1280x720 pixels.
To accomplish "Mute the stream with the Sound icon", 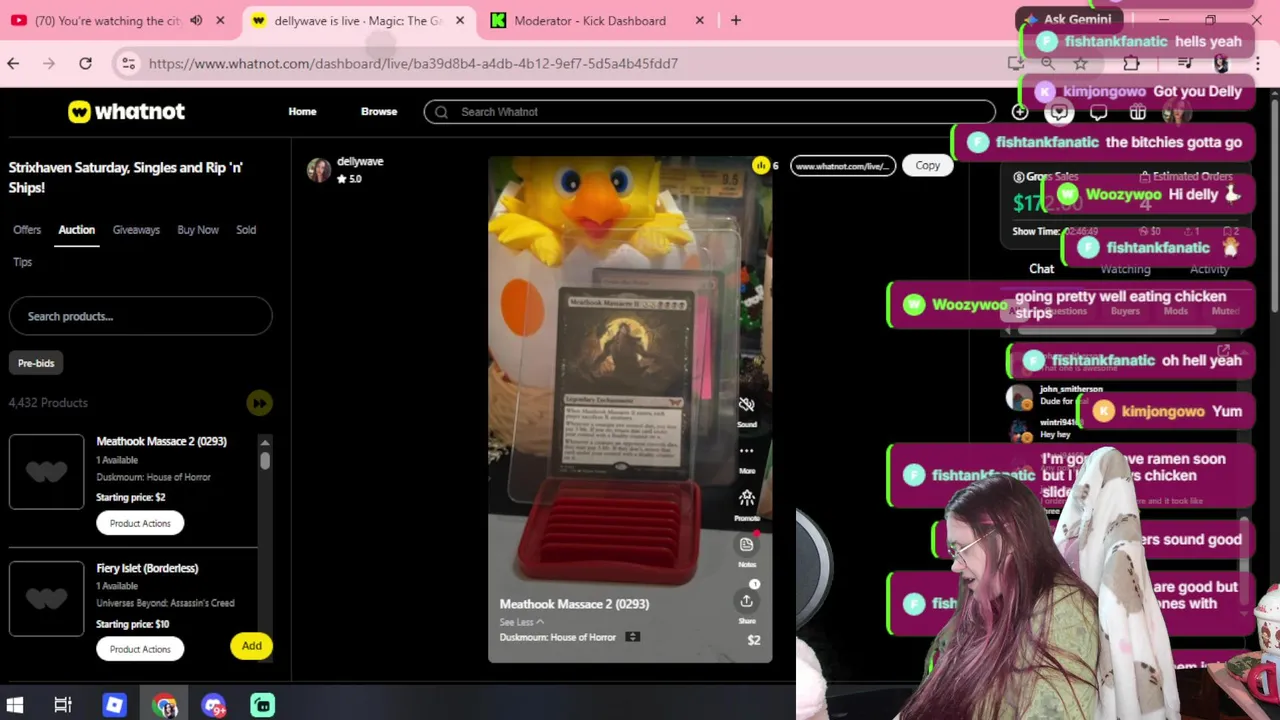I will [746, 405].
